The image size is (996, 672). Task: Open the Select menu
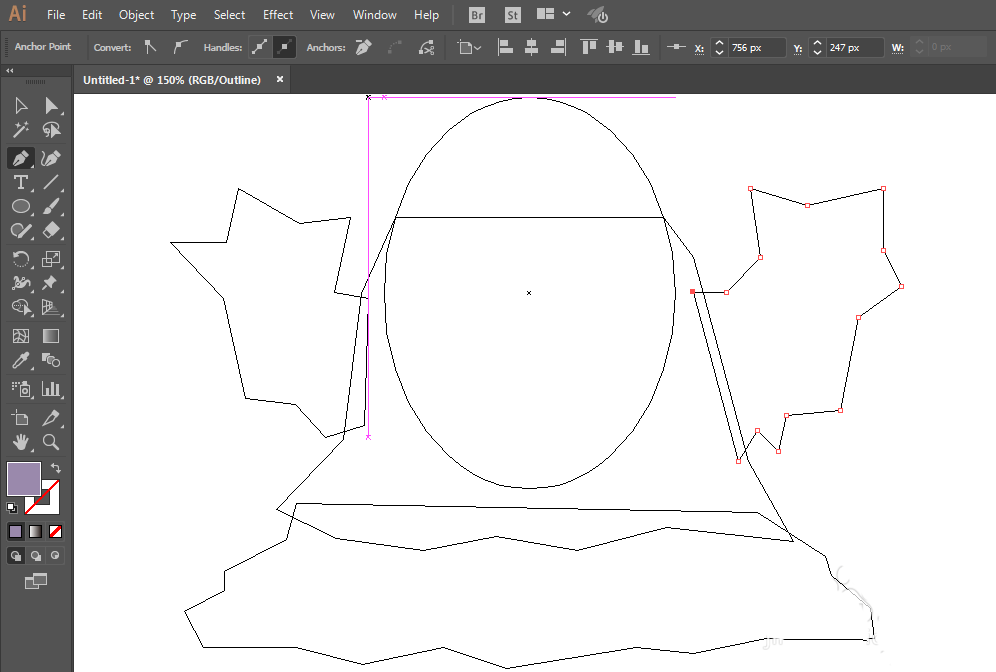click(229, 15)
